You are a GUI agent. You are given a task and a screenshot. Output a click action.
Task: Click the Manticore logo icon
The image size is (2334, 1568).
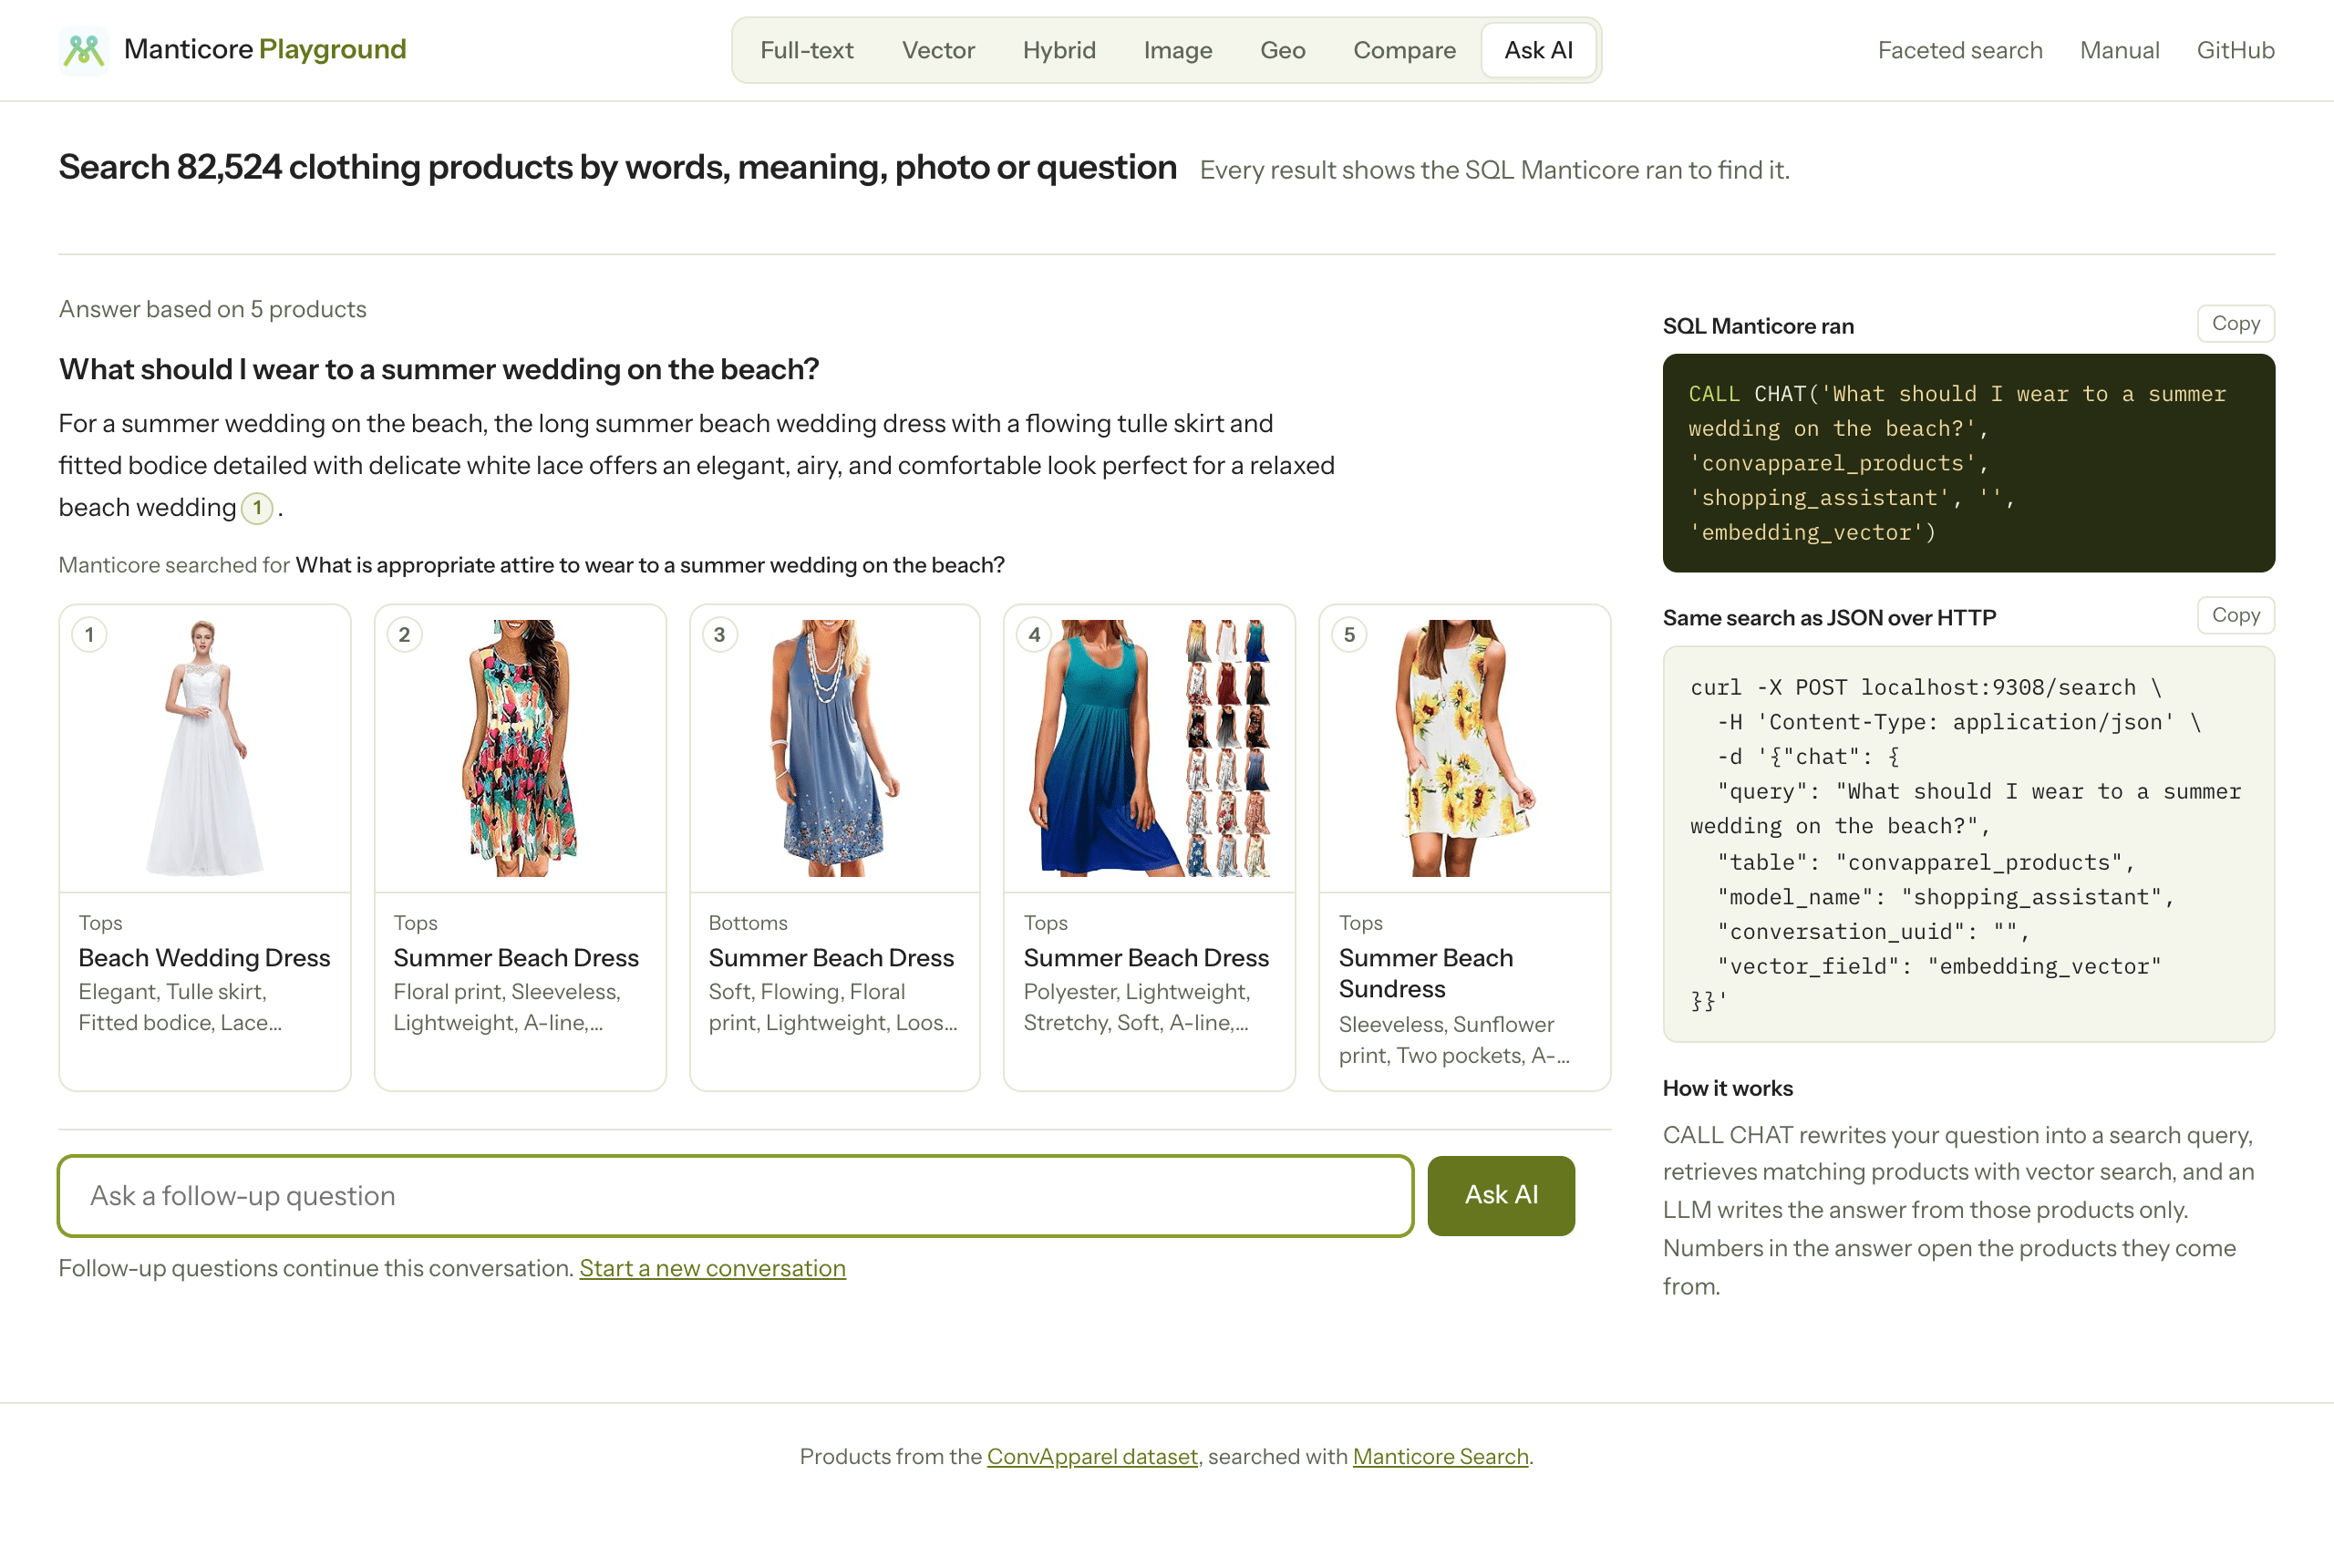(84, 50)
